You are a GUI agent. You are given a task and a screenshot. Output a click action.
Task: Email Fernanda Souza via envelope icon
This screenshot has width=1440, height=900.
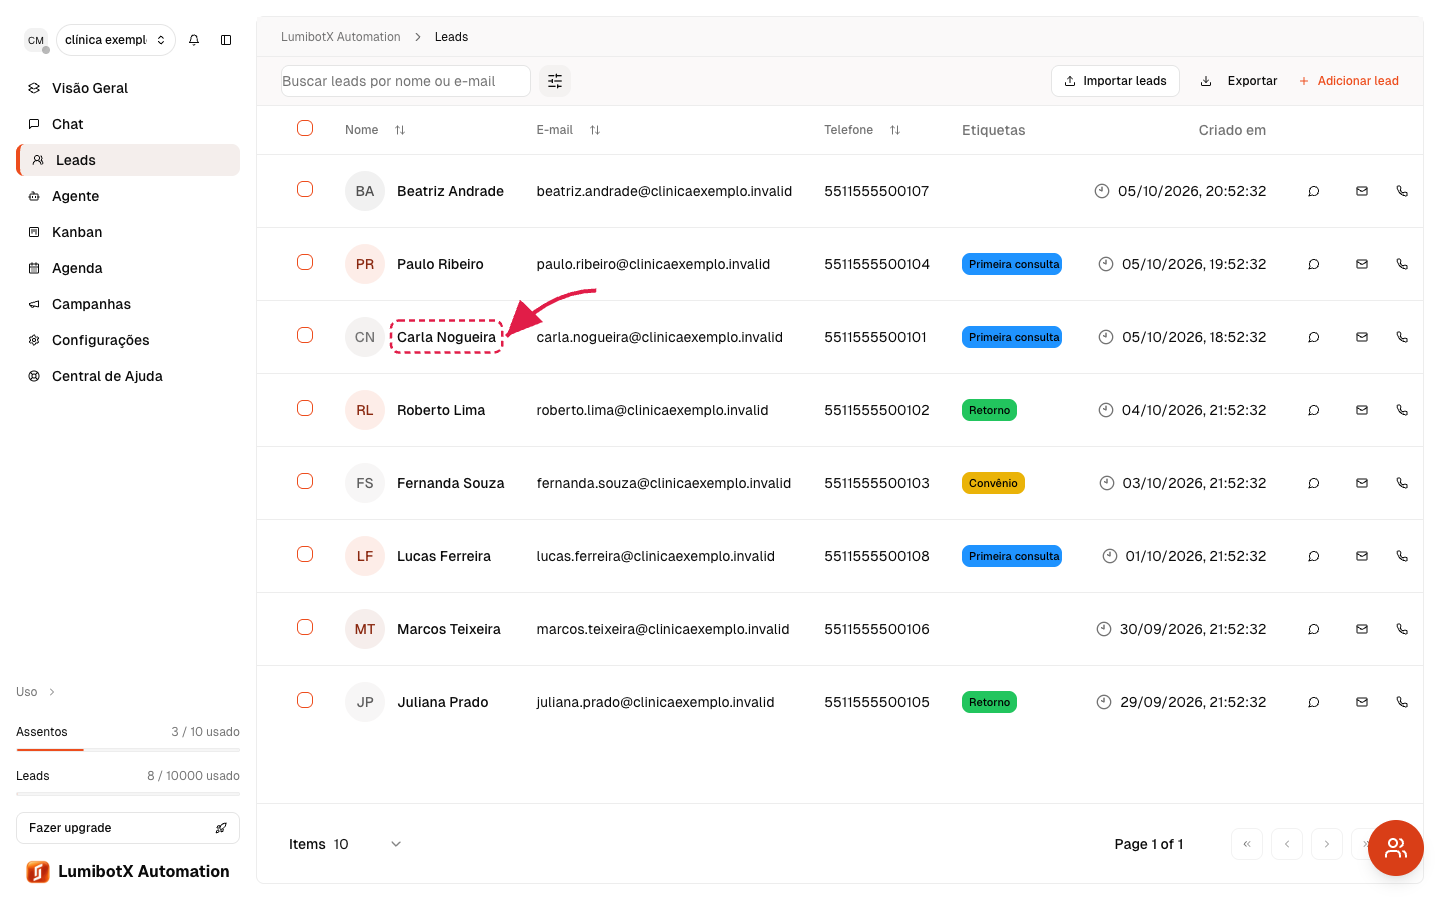[1362, 483]
